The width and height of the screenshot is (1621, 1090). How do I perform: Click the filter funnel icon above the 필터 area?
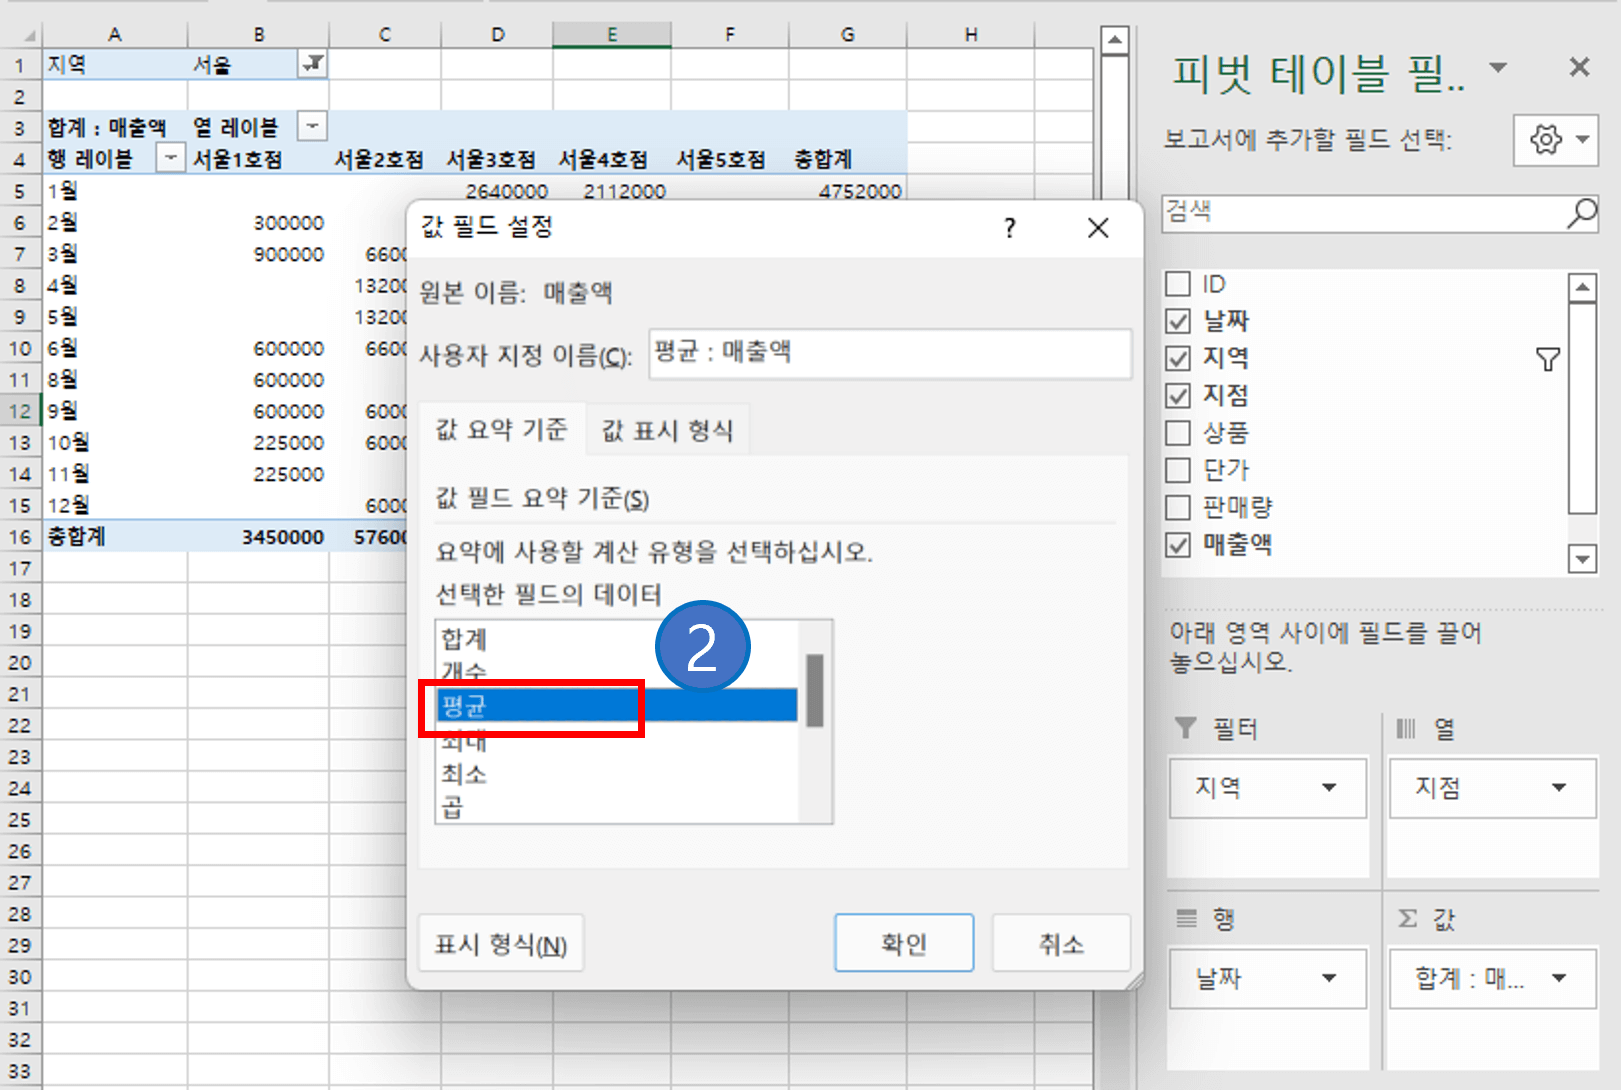coord(1187,729)
